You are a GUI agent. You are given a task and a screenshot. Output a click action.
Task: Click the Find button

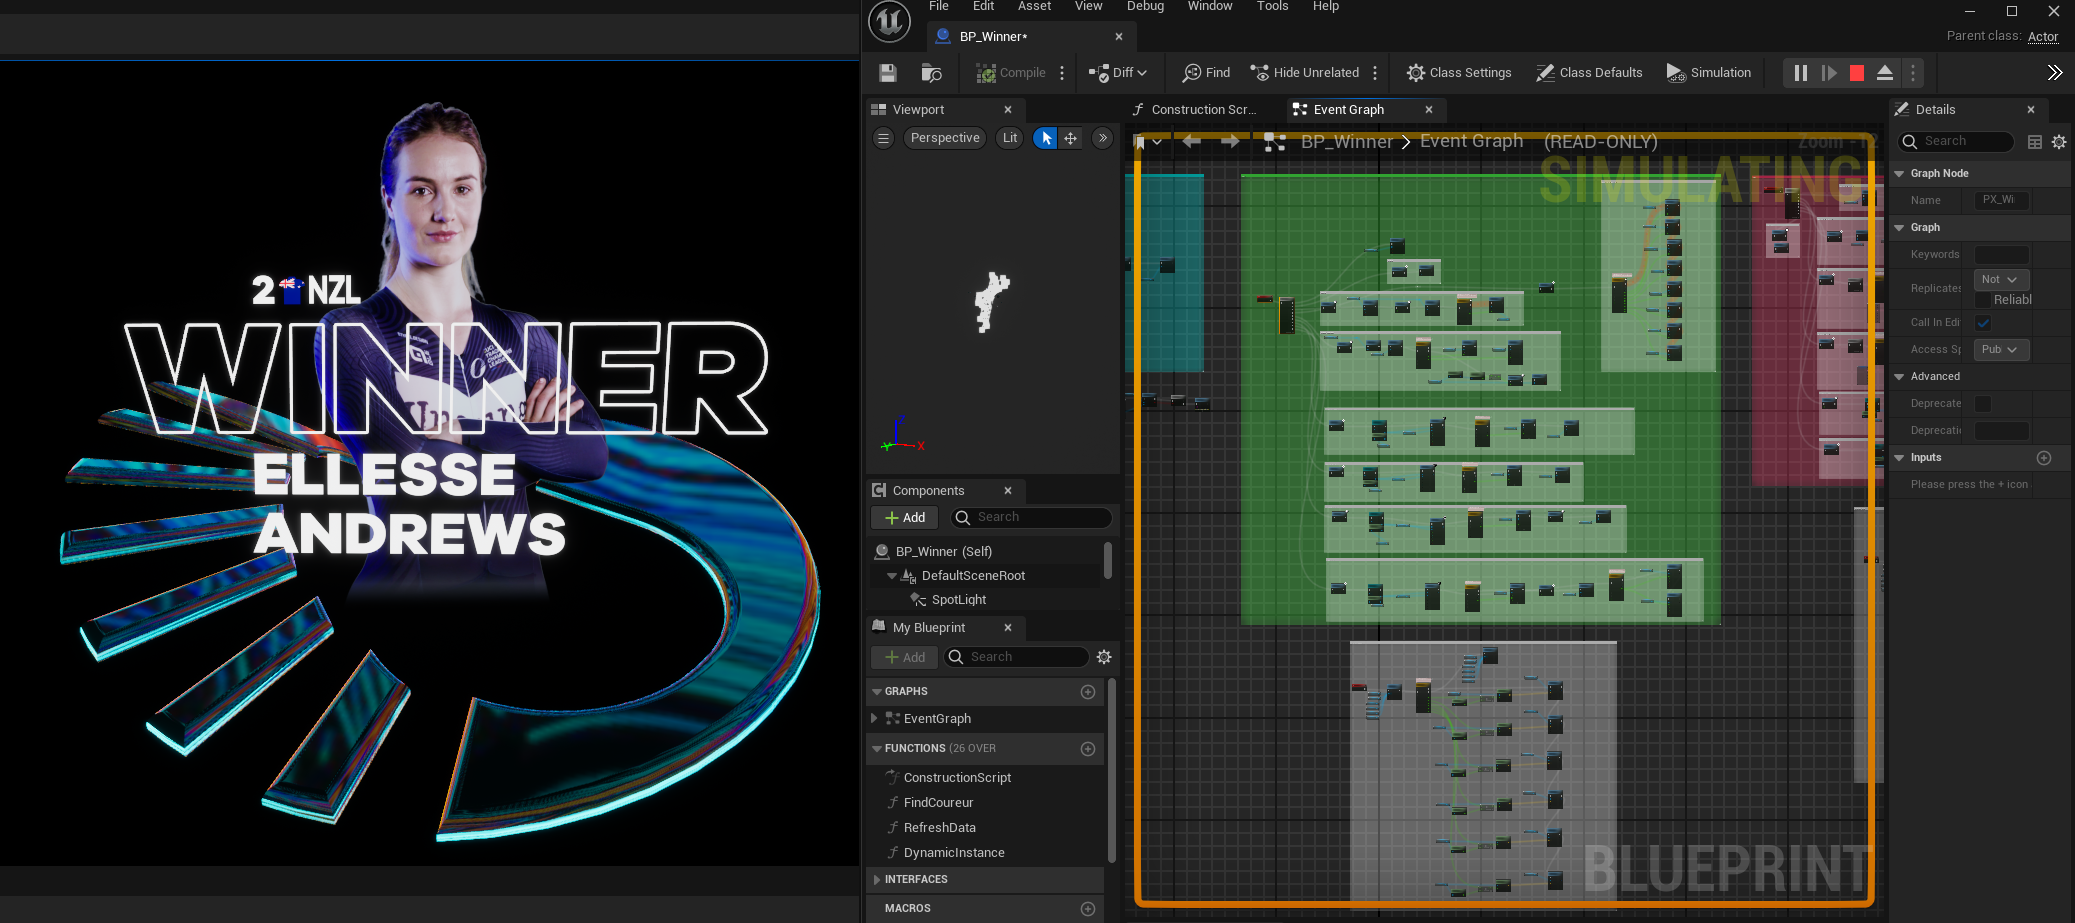(1206, 73)
